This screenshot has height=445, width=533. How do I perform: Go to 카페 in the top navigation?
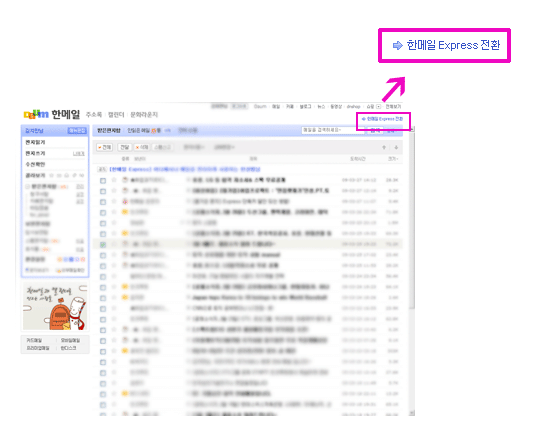pos(290,106)
